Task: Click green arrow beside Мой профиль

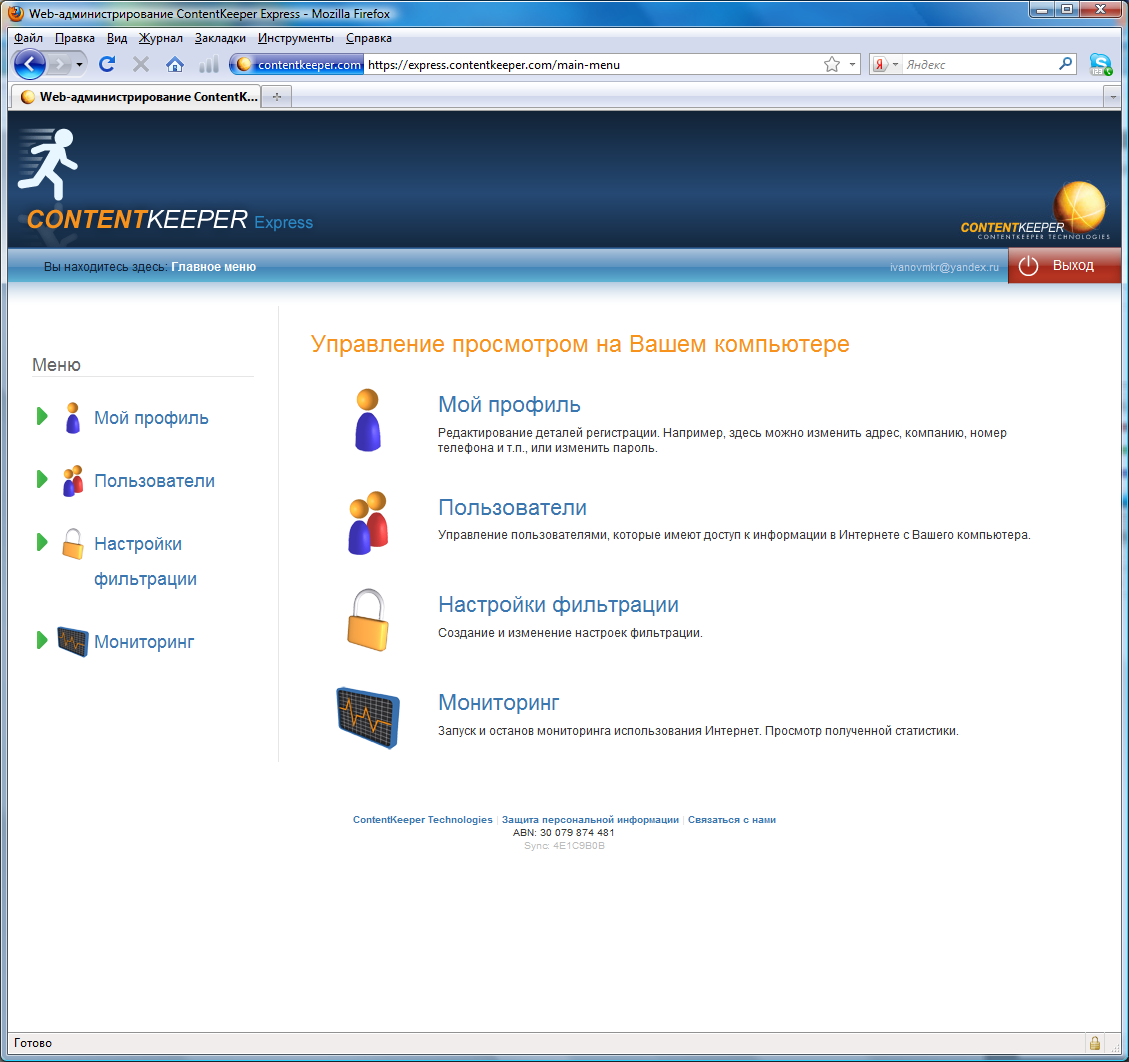Action: (x=42, y=416)
